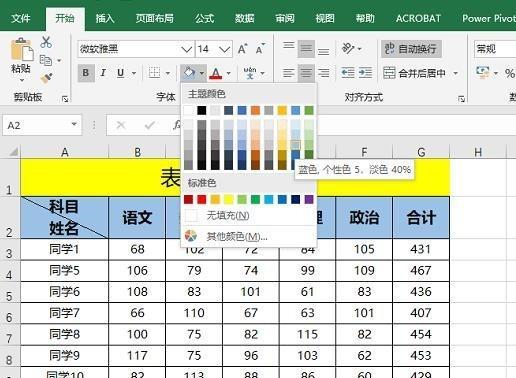Switch to the 插入 tab
The height and width of the screenshot is (378, 516).
105,18
